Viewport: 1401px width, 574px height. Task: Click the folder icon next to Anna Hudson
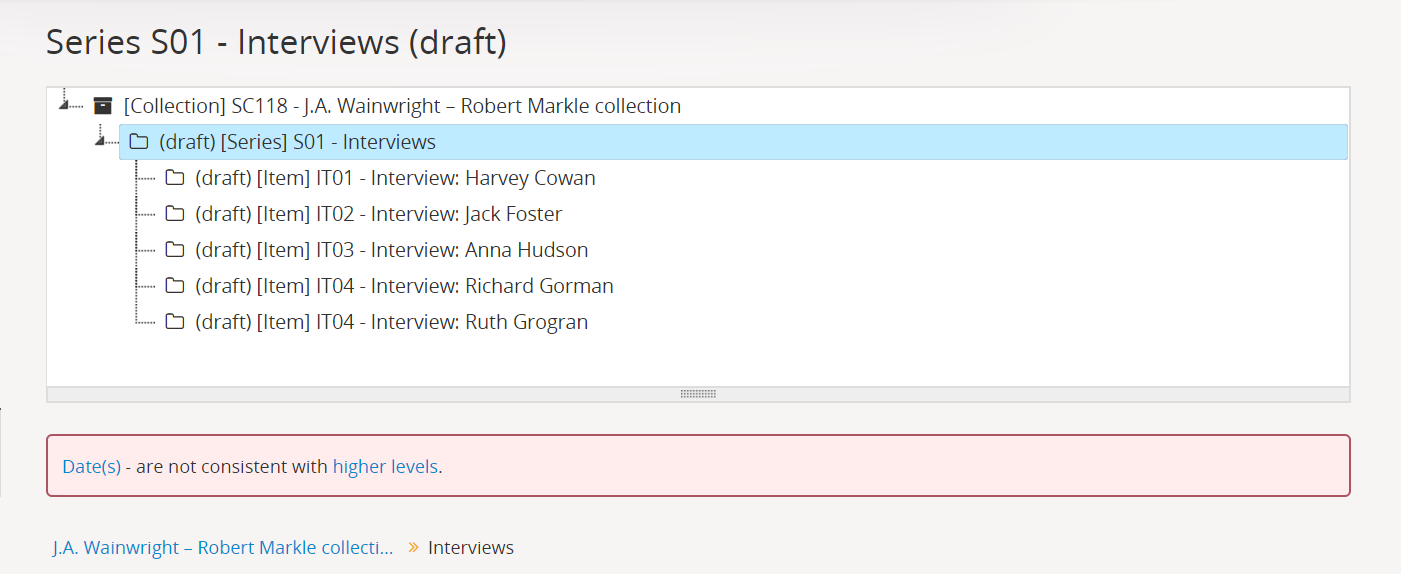click(x=175, y=250)
